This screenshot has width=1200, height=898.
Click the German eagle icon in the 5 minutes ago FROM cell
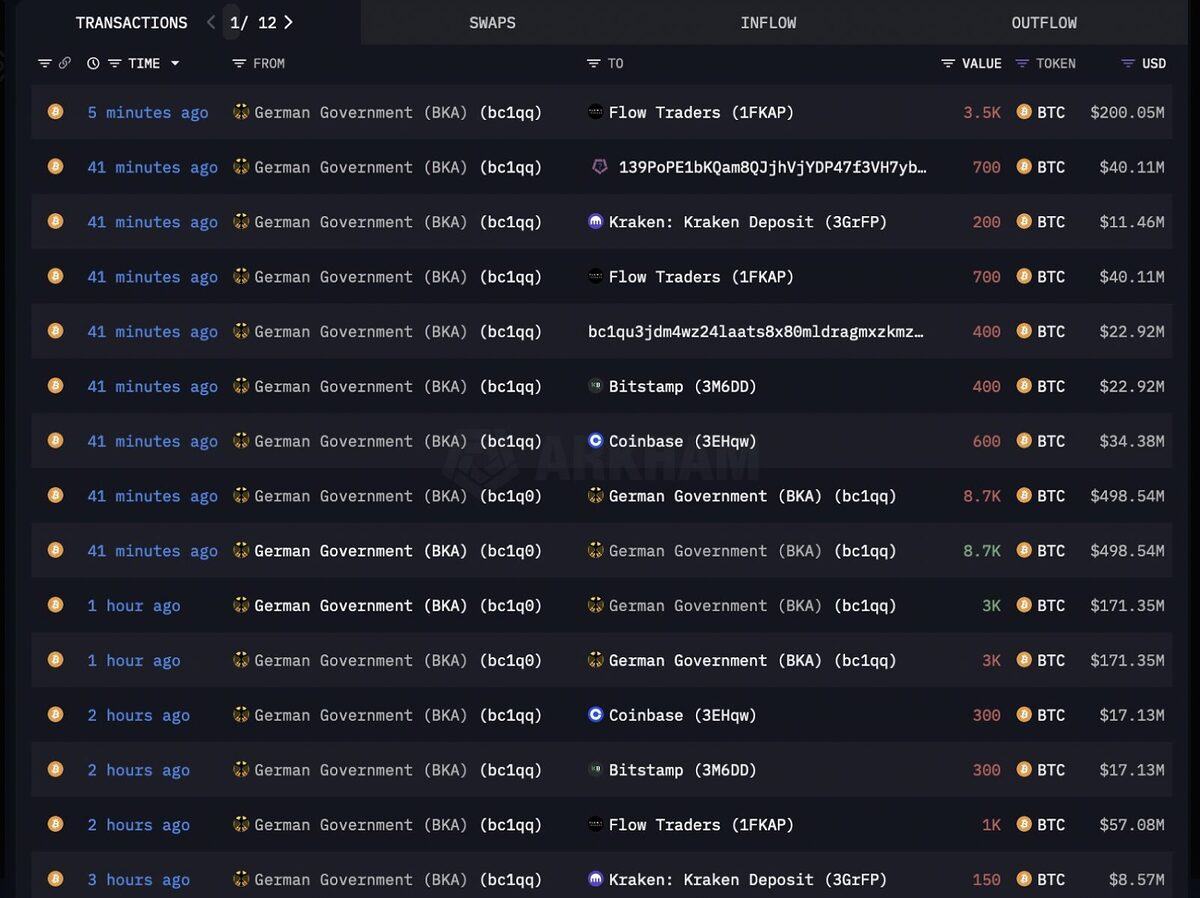click(x=241, y=112)
